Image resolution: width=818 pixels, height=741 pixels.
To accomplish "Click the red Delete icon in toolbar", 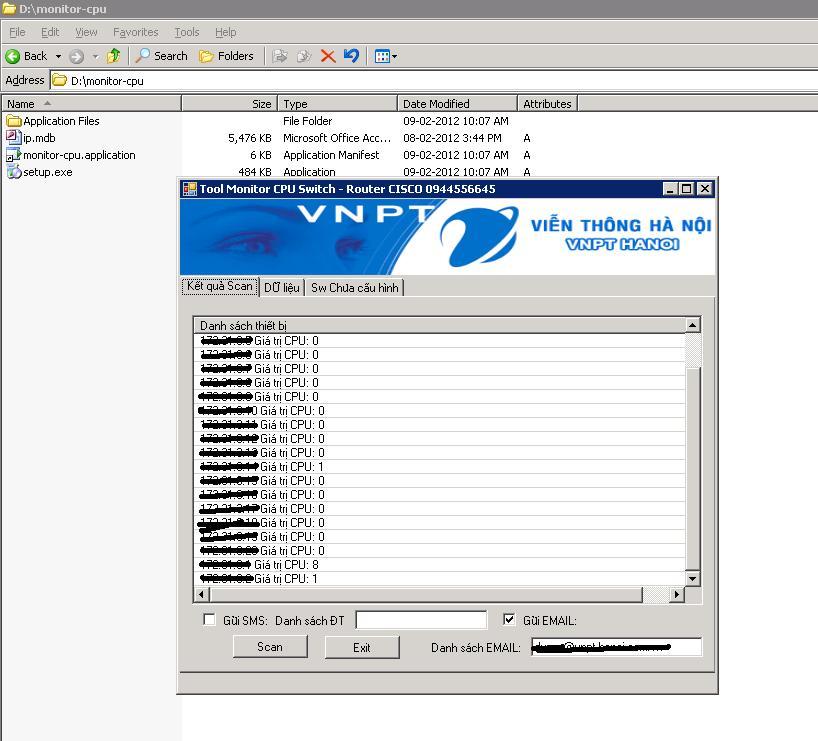I will pos(327,56).
